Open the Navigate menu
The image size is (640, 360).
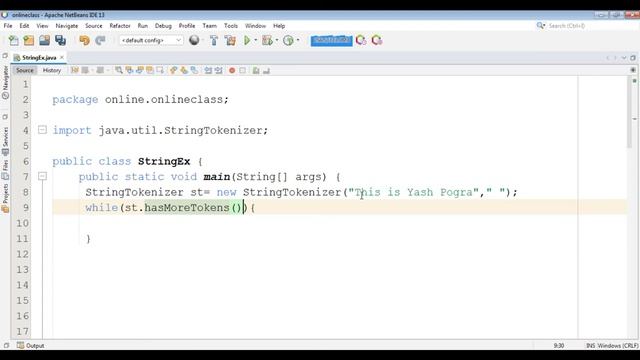coord(67,26)
